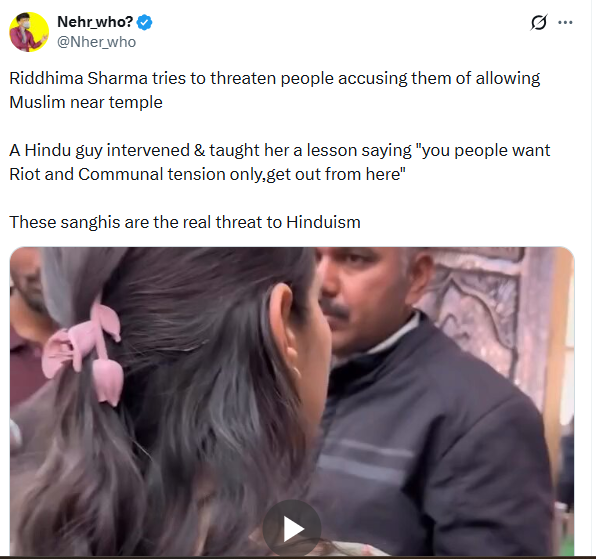Click the quoted phrase 'you people want'
Viewport: 596px width, 559px height.
point(483,150)
